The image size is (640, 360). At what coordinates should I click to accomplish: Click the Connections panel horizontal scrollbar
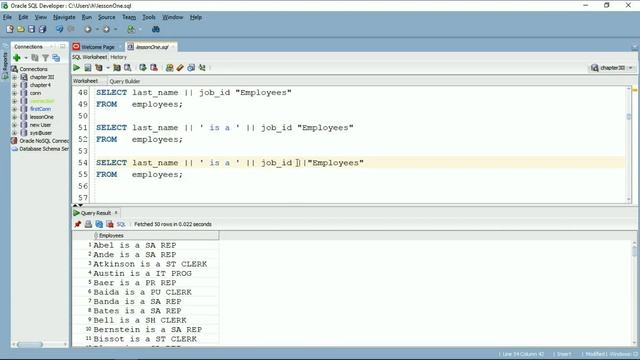pos(30,344)
